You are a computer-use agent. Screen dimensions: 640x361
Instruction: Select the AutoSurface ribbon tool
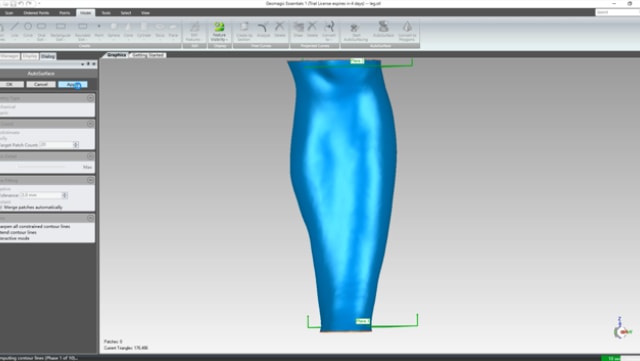pos(383,29)
